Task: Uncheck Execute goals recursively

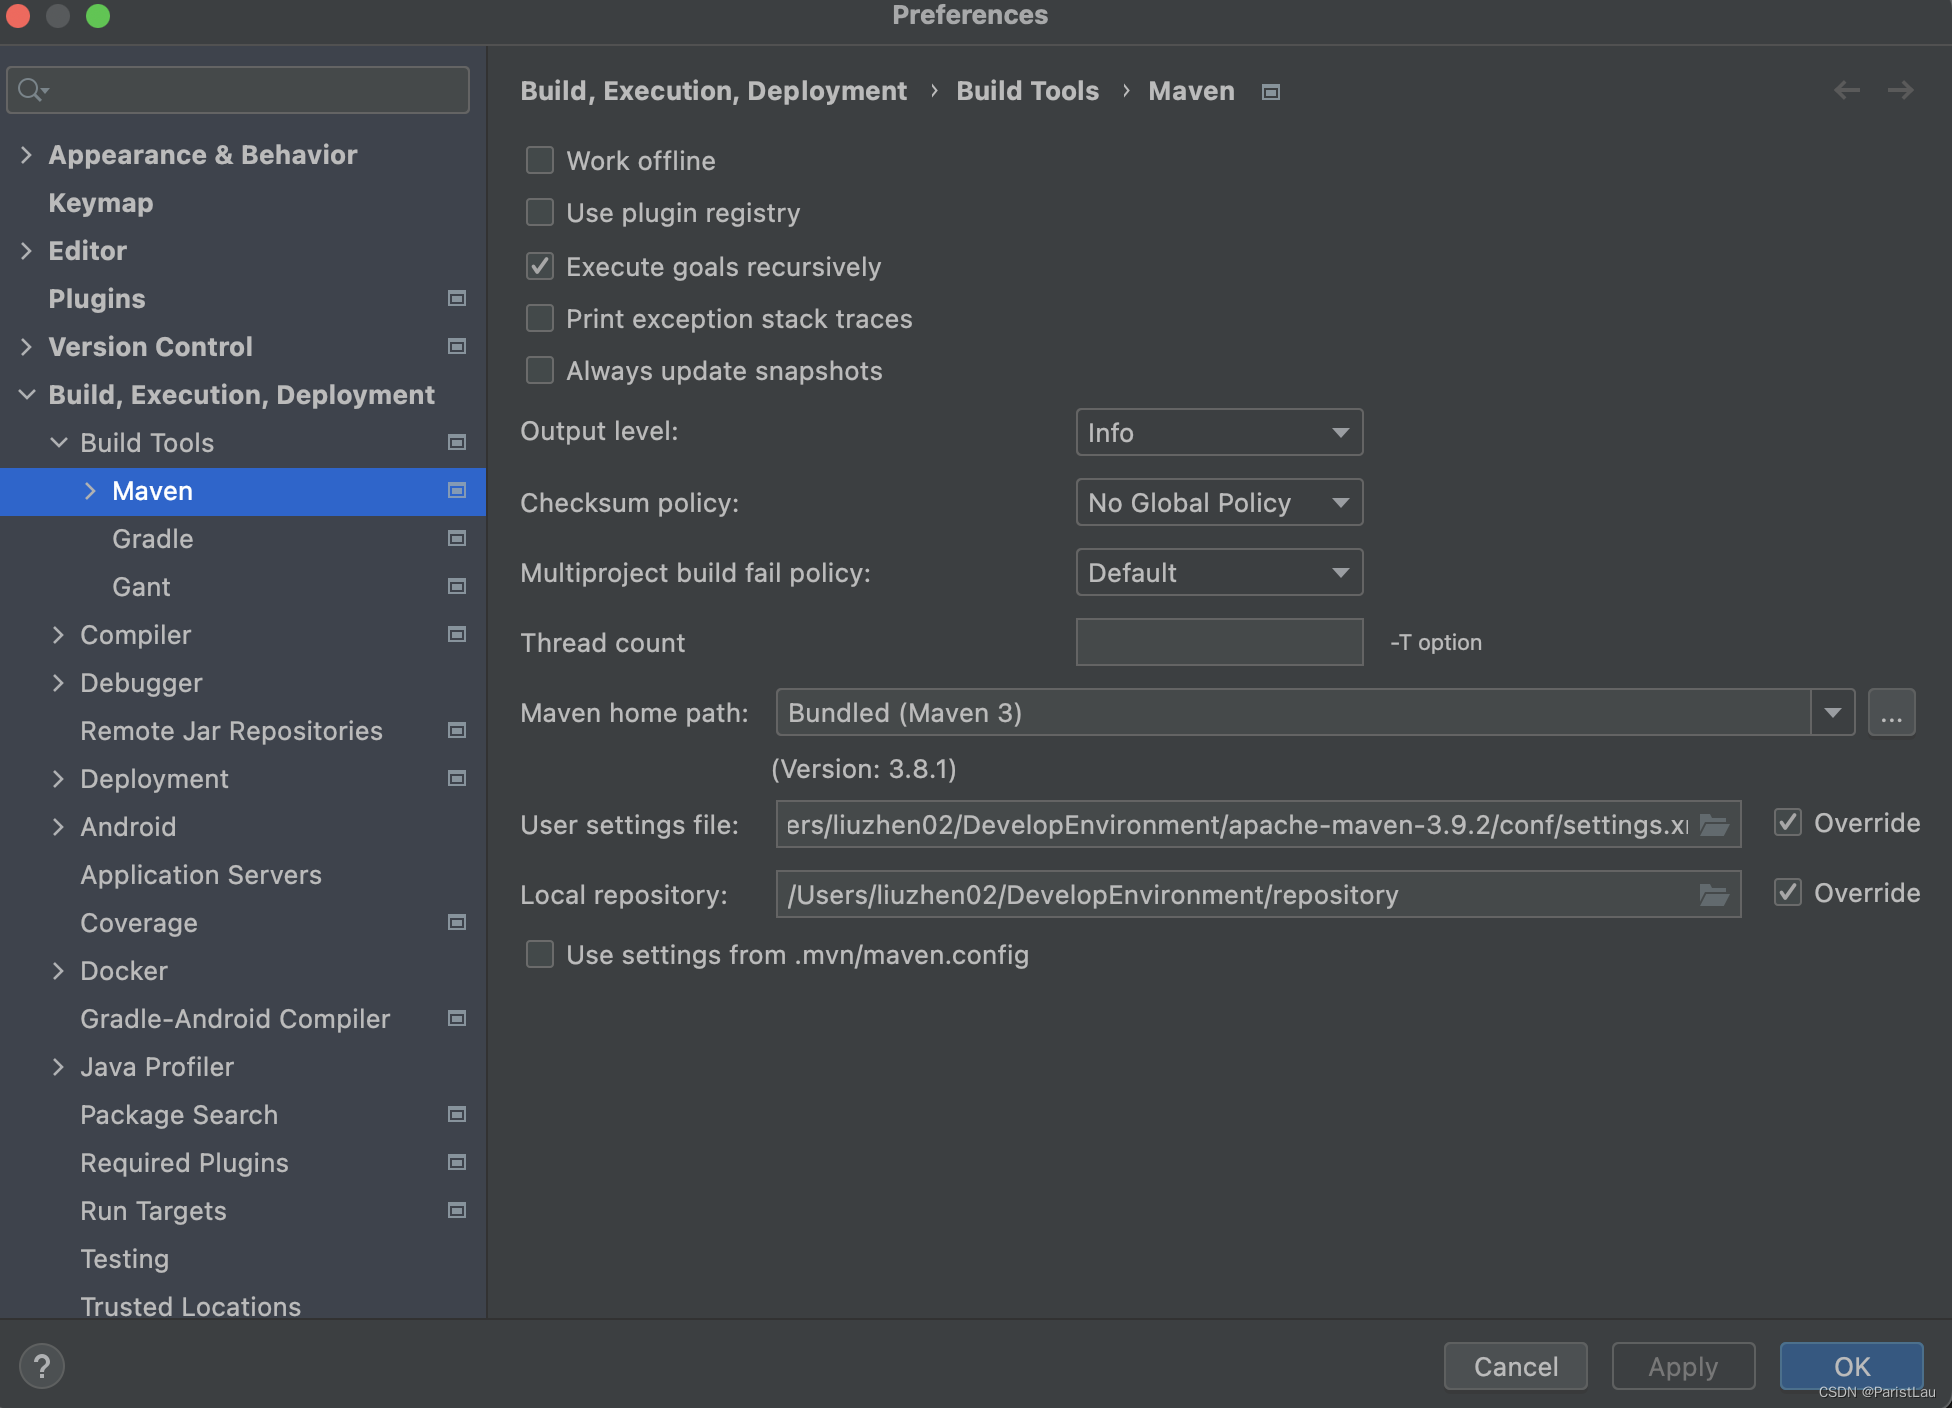Action: coord(540,266)
